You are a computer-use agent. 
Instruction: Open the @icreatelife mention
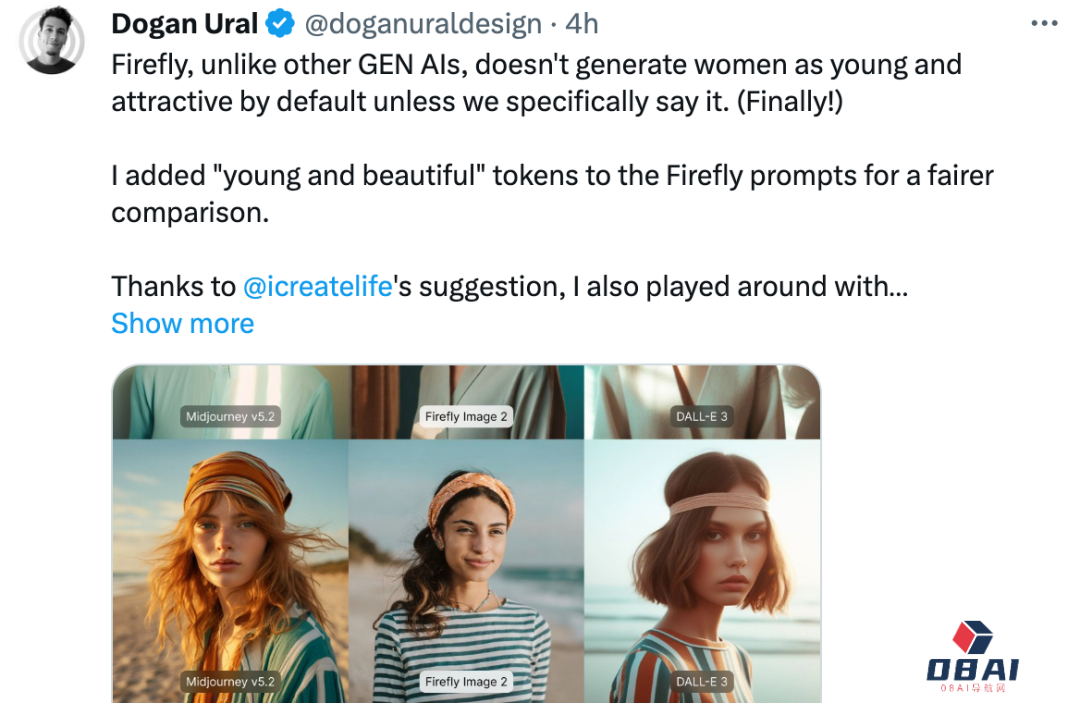(318, 286)
